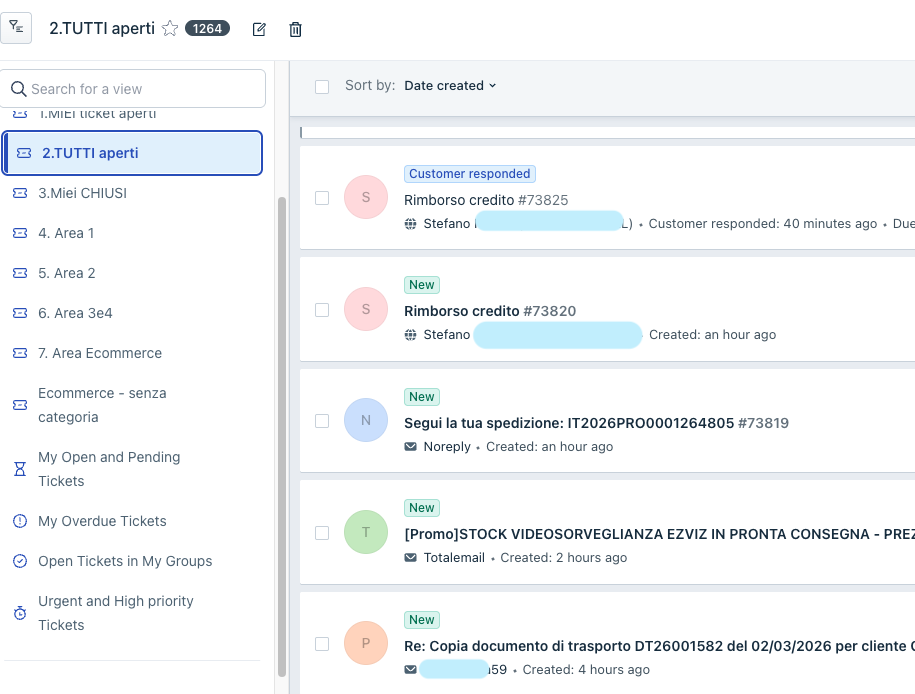Switch to the 7. Area Ecommerce view

click(100, 353)
